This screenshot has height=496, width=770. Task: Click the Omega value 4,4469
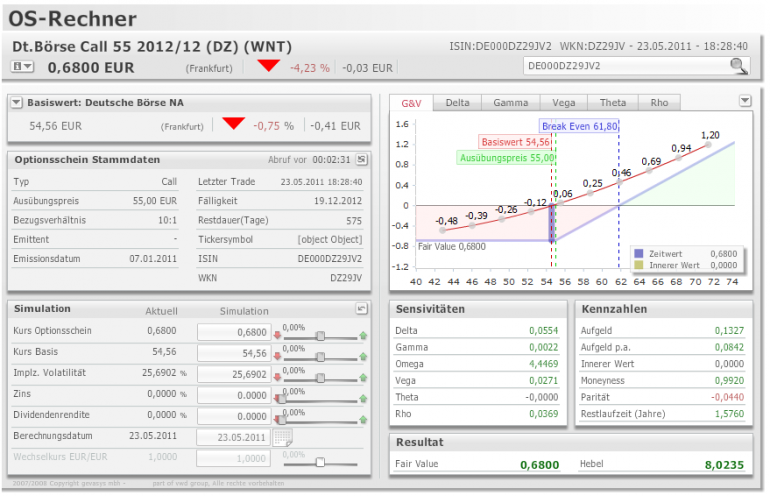coord(544,364)
